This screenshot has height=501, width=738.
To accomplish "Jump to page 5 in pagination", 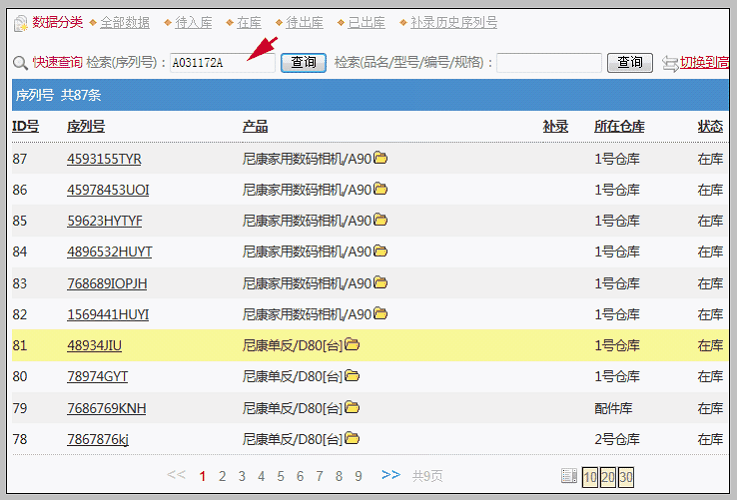I will pyautogui.click(x=281, y=476).
